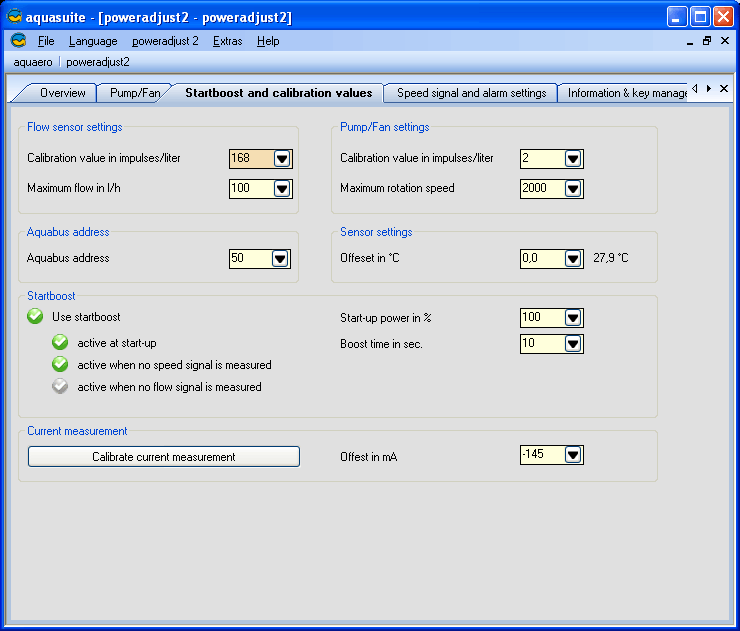Image resolution: width=740 pixels, height=631 pixels.
Task: Click the MDI child minimize icon
Action: (x=690, y=41)
